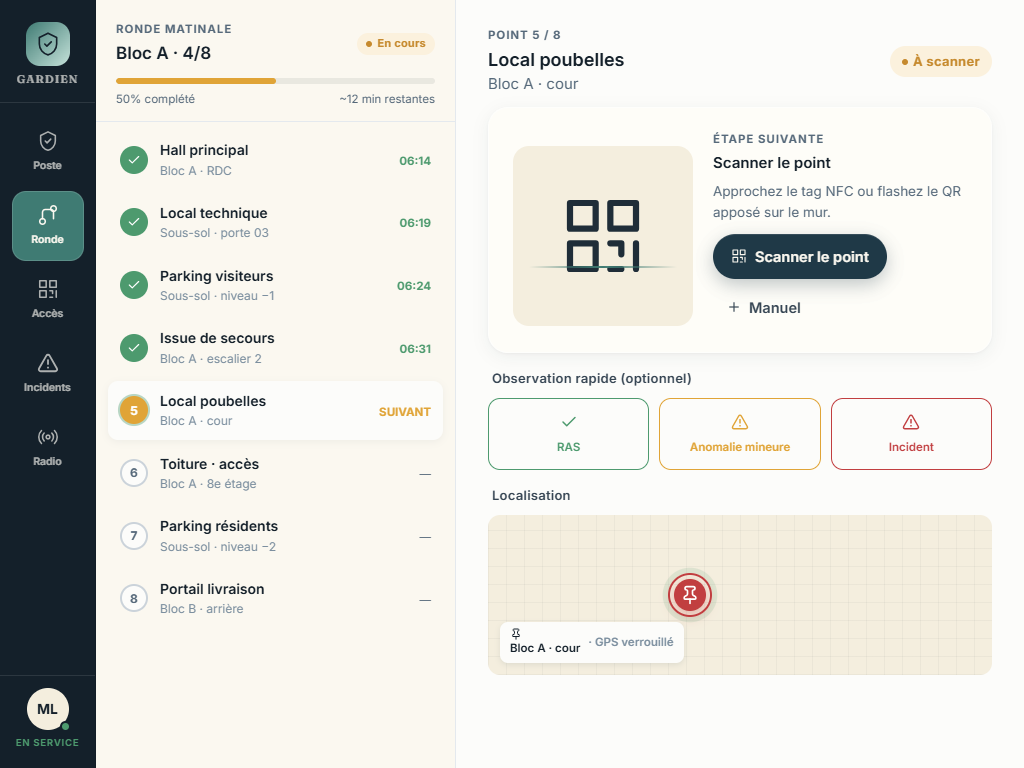Viewport: 1024px width, 768px height.
Task: Click the 06:31 timestamp
Action: click(x=415, y=349)
